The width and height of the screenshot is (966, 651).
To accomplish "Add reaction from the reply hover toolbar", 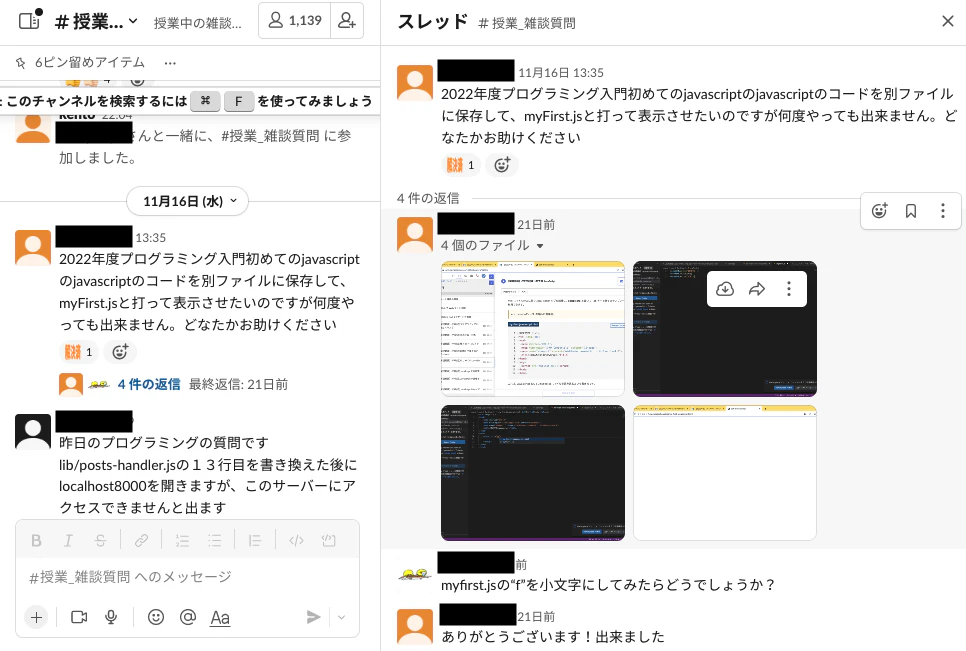I will [879, 211].
